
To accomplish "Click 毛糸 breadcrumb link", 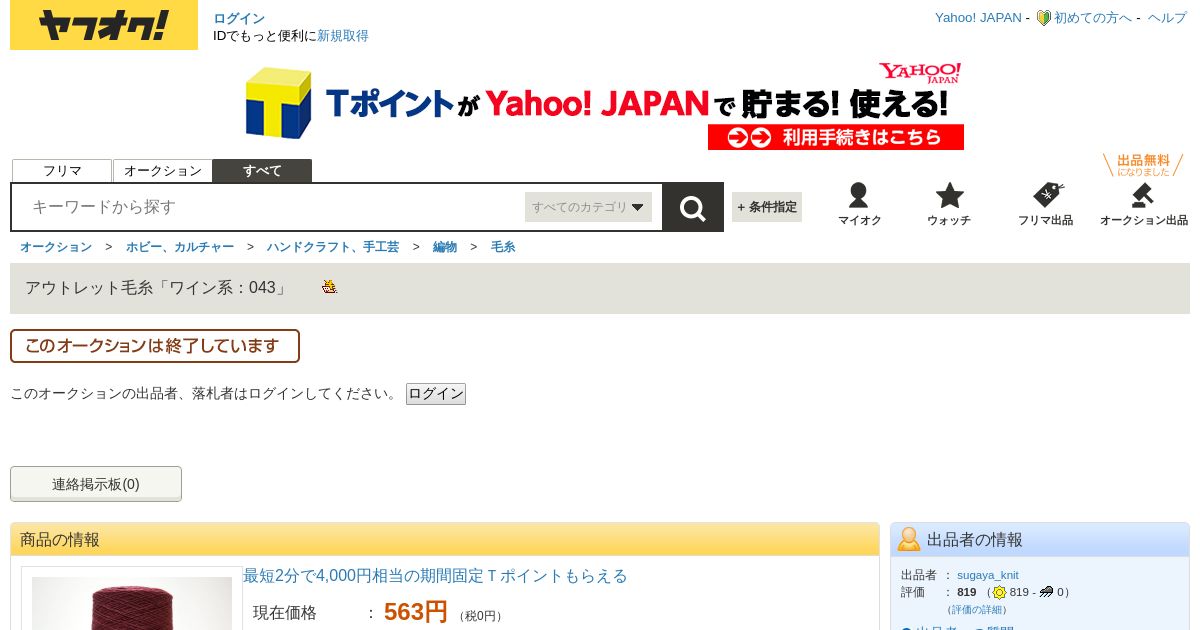I will [x=503, y=247].
